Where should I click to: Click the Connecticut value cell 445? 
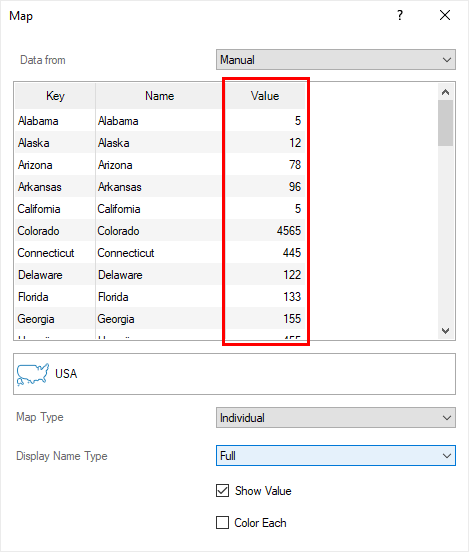(x=265, y=252)
